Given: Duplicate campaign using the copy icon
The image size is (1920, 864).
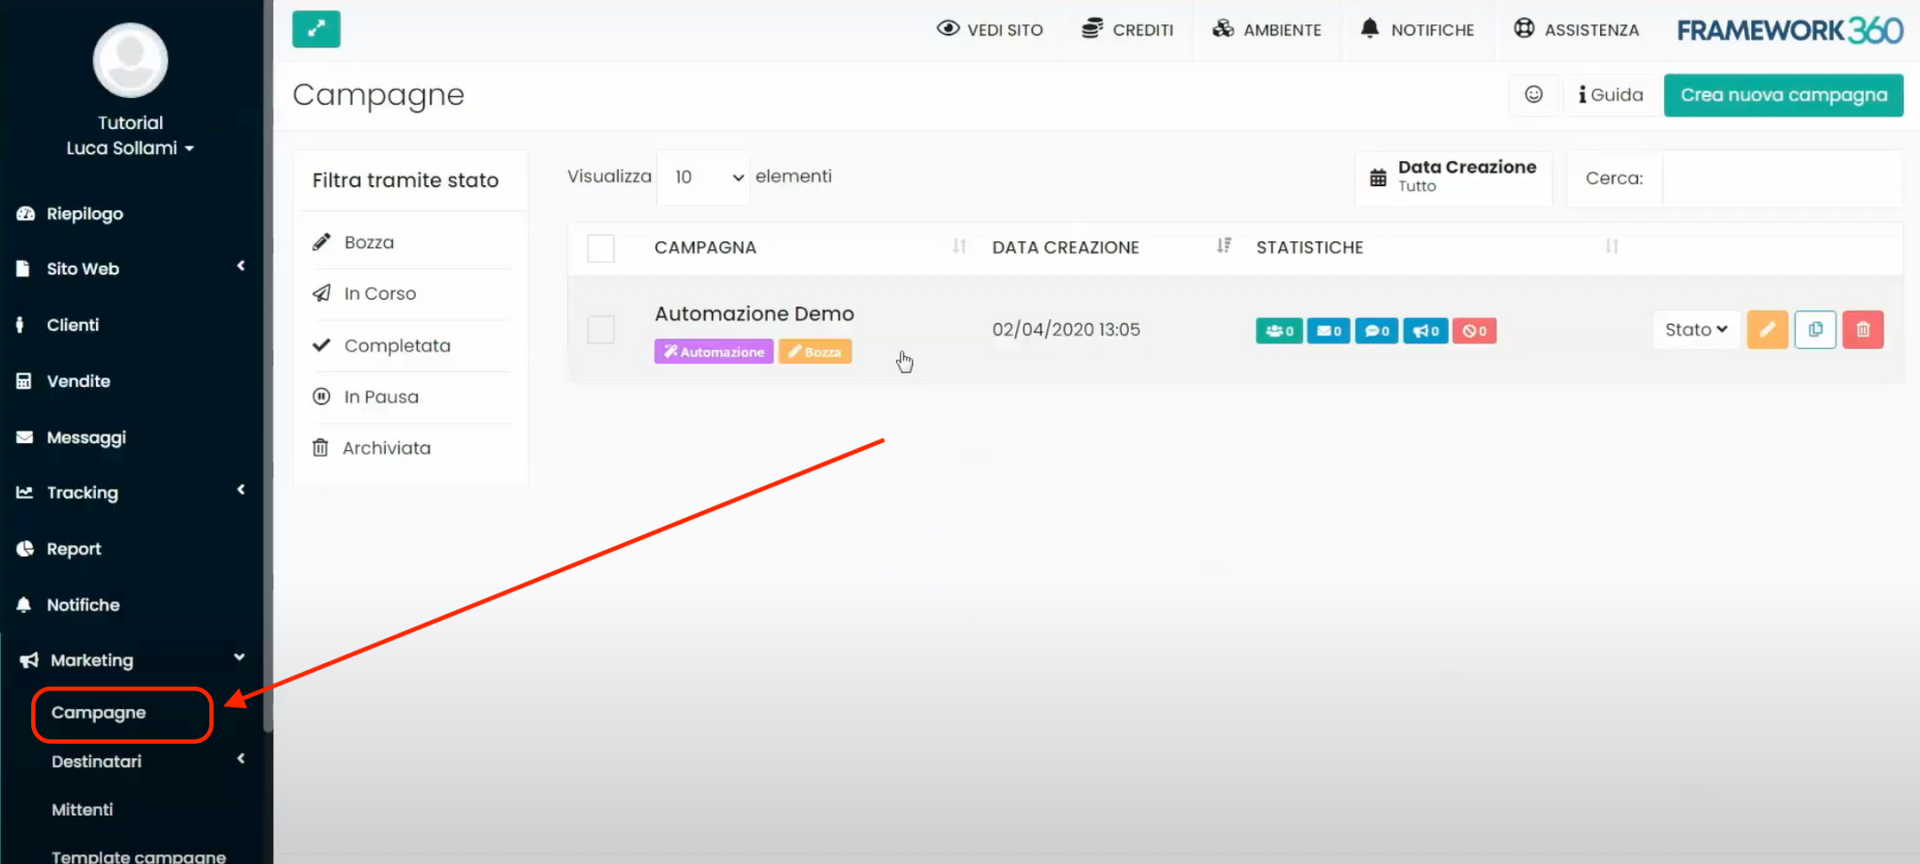Looking at the screenshot, I should click(1815, 330).
